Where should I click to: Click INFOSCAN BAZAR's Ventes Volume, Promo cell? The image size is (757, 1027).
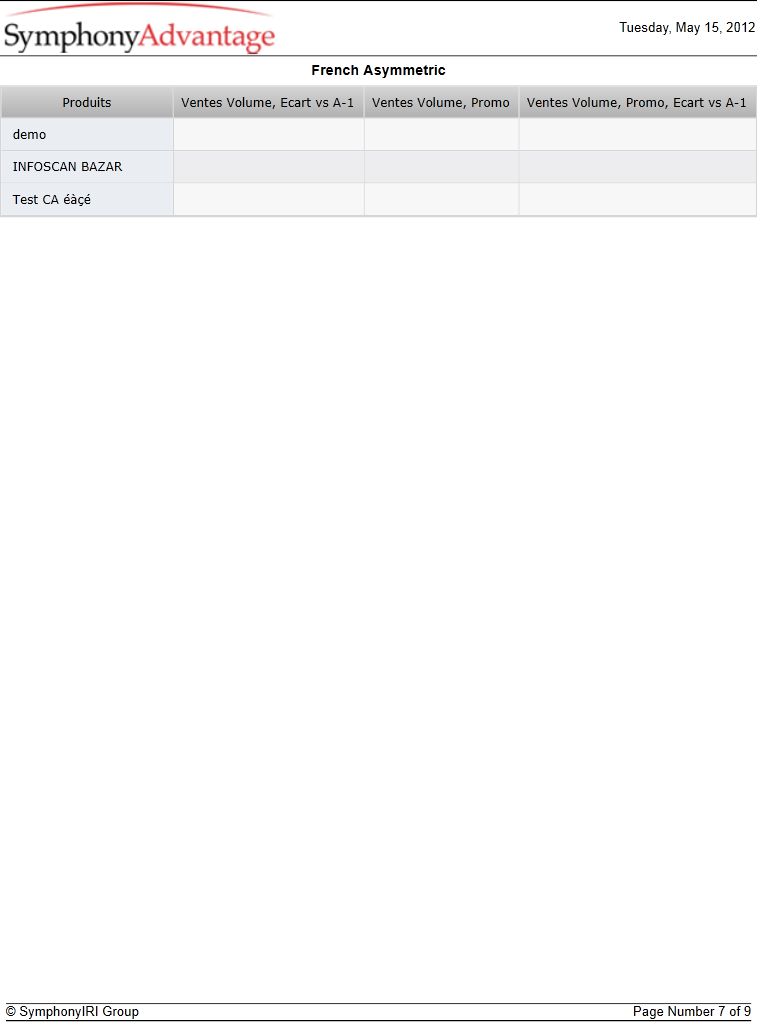(x=441, y=166)
